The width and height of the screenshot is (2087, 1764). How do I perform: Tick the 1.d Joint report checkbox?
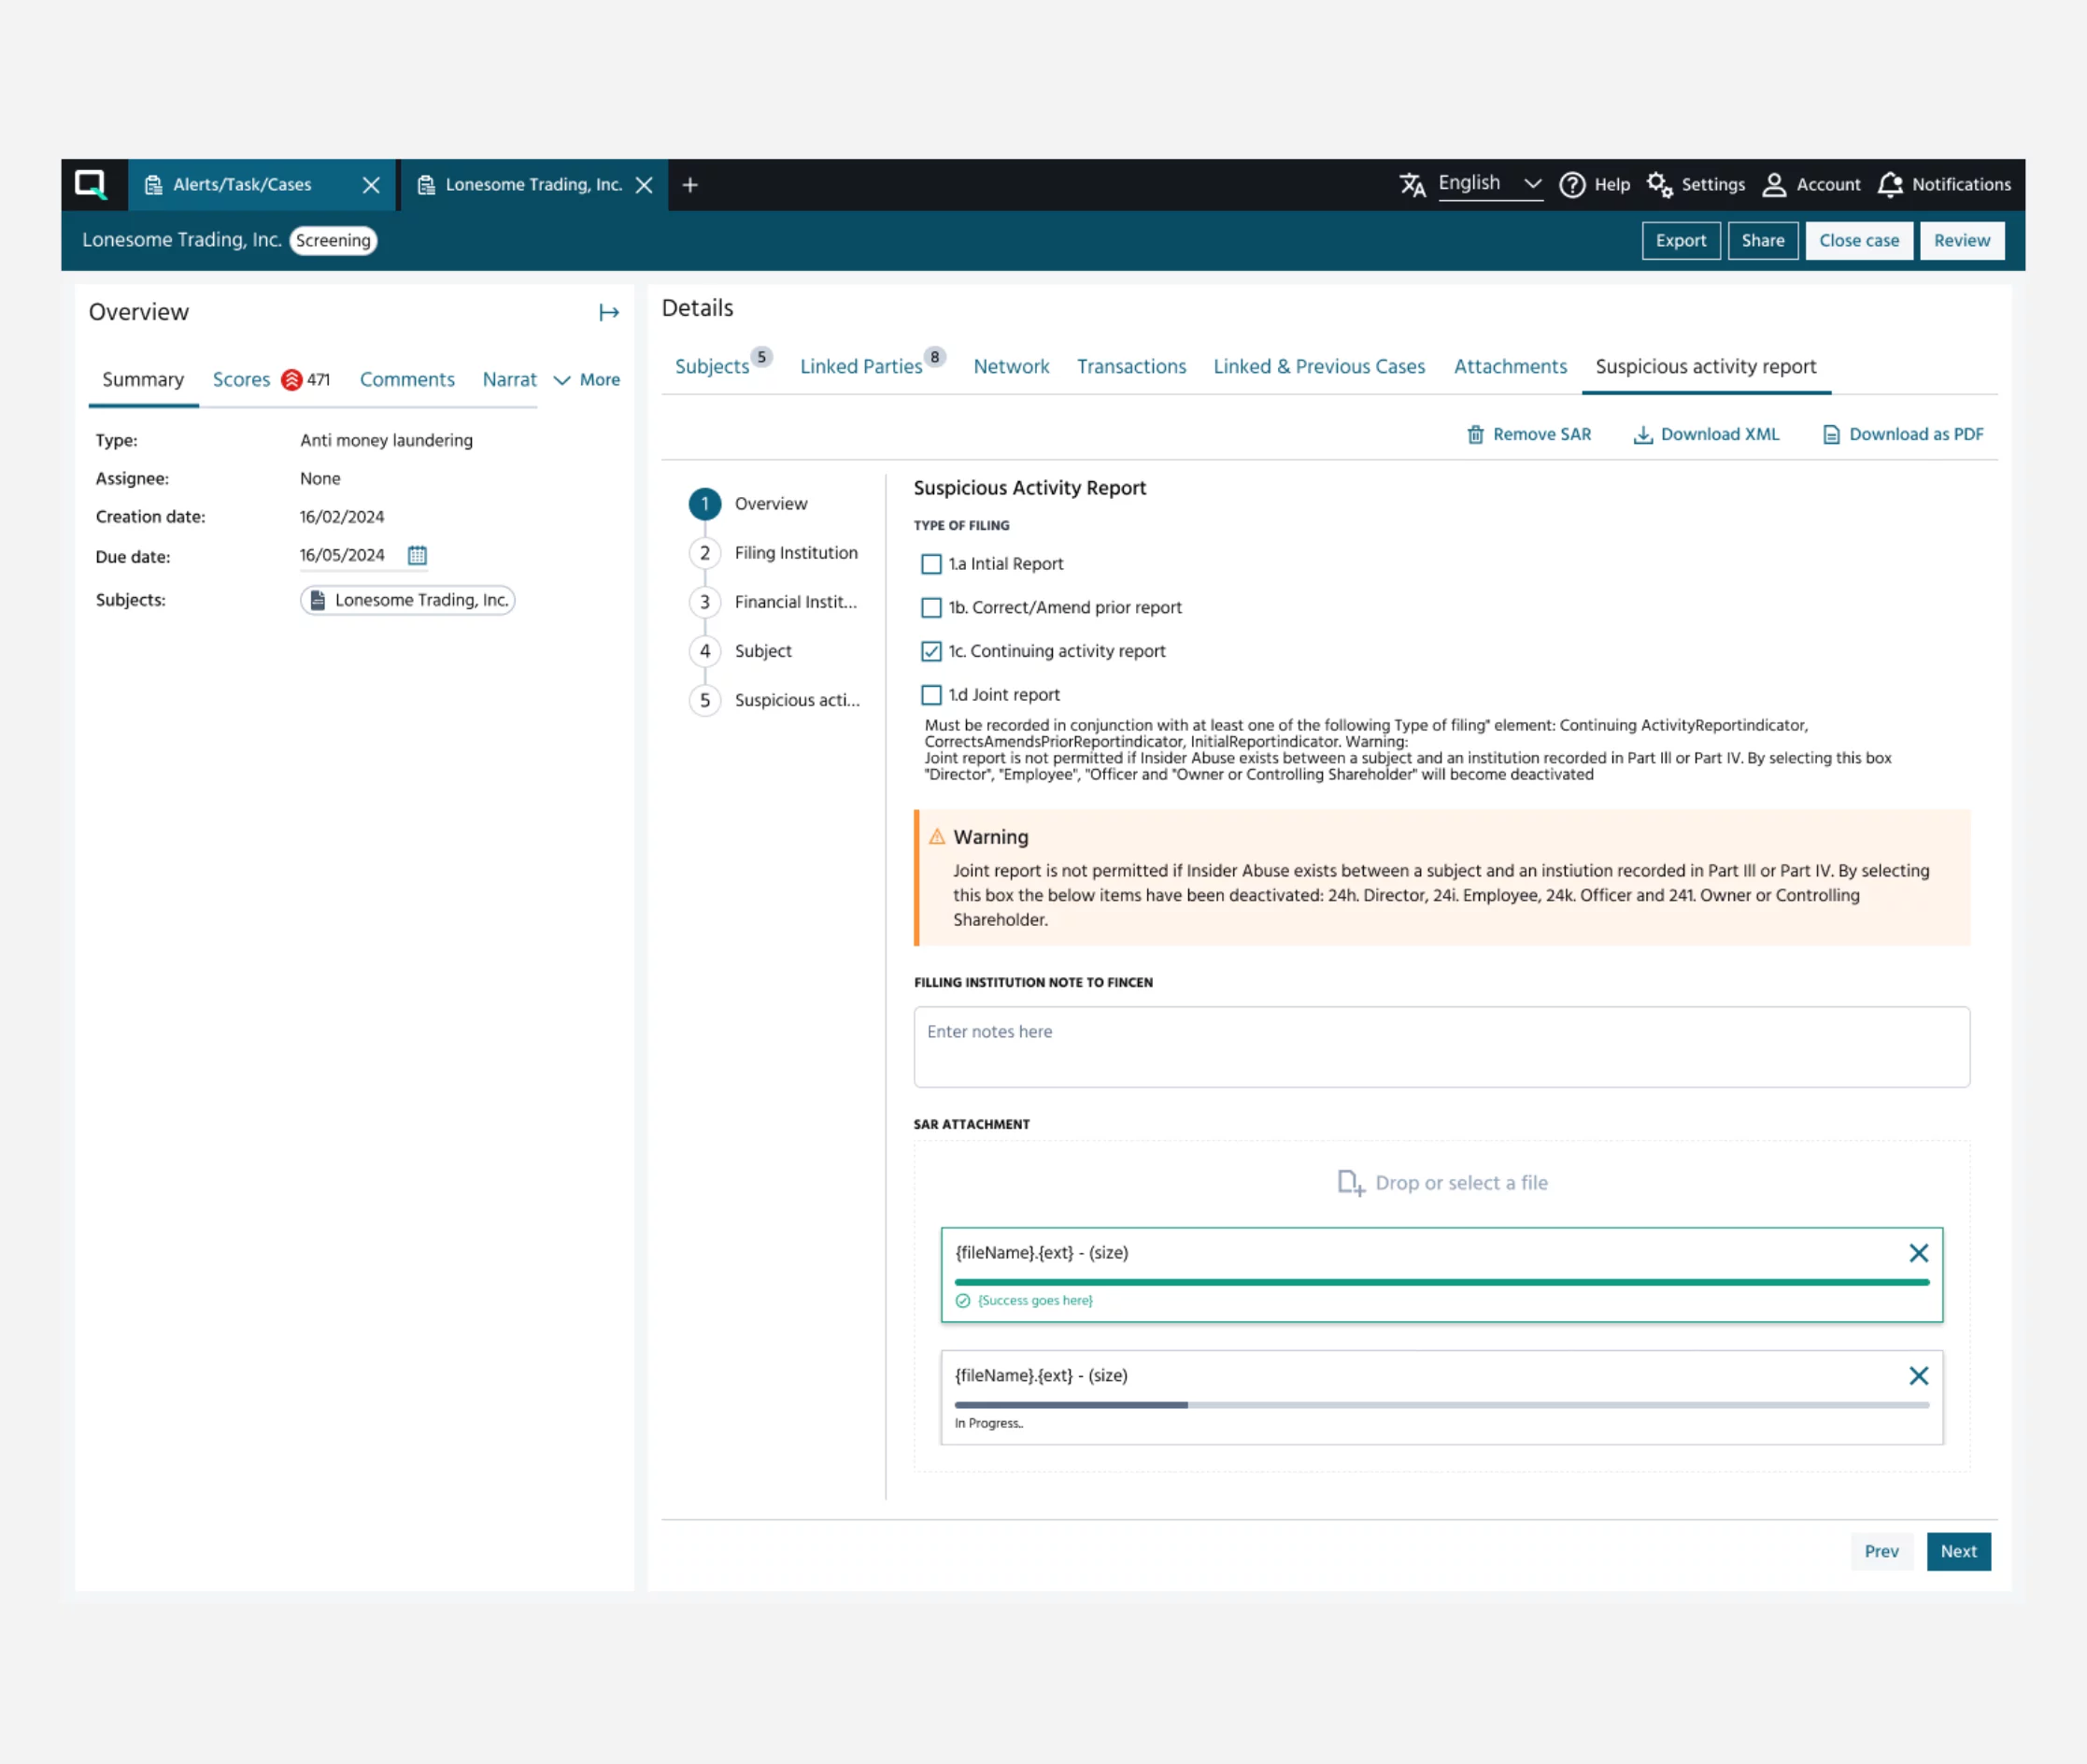point(931,695)
